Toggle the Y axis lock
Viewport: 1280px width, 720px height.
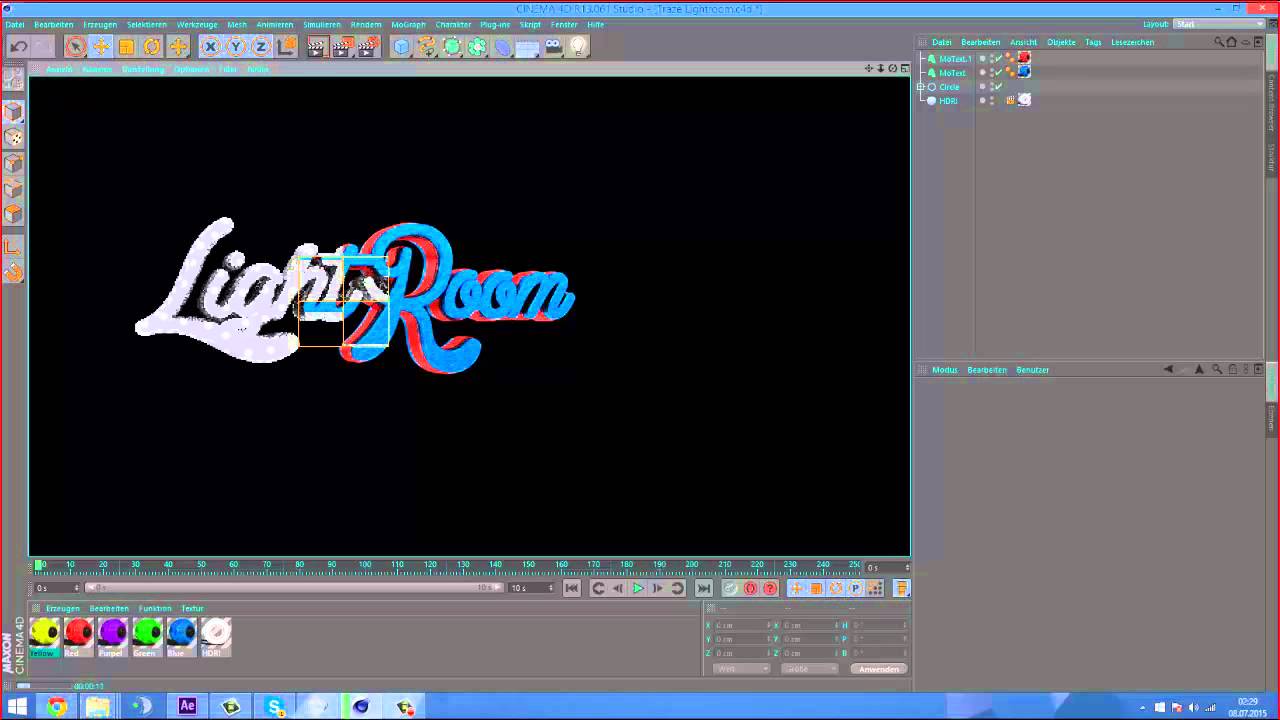(236, 46)
